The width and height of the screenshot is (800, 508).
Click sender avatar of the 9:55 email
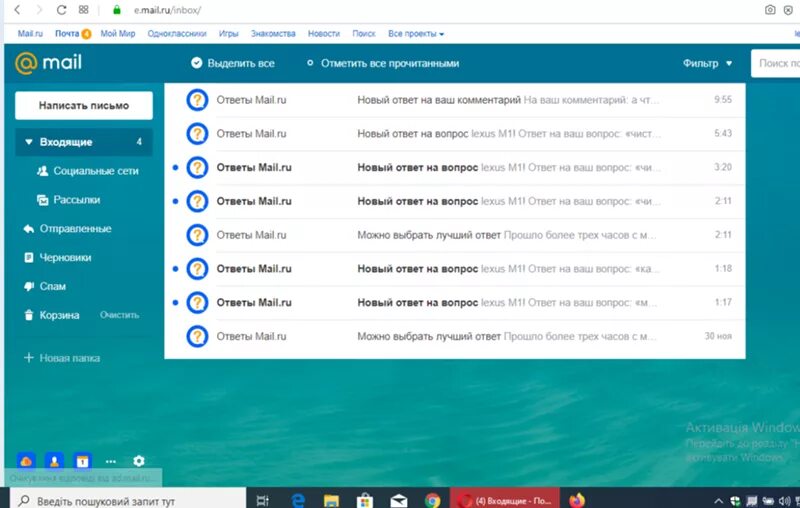point(197,100)
